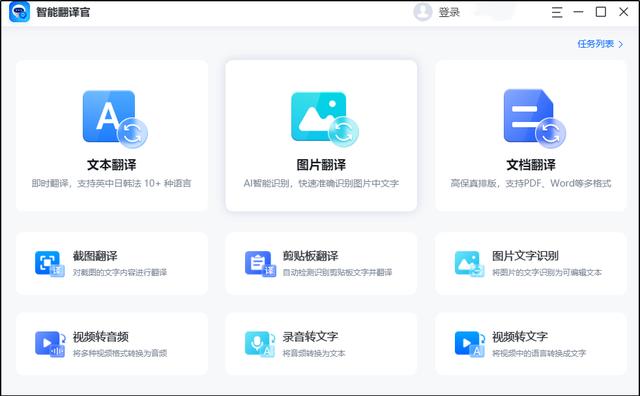Image resolution: width=640 pixels, height=396 pixels.
Task: Click the chevron next to 任务列表
Action: 621,44
